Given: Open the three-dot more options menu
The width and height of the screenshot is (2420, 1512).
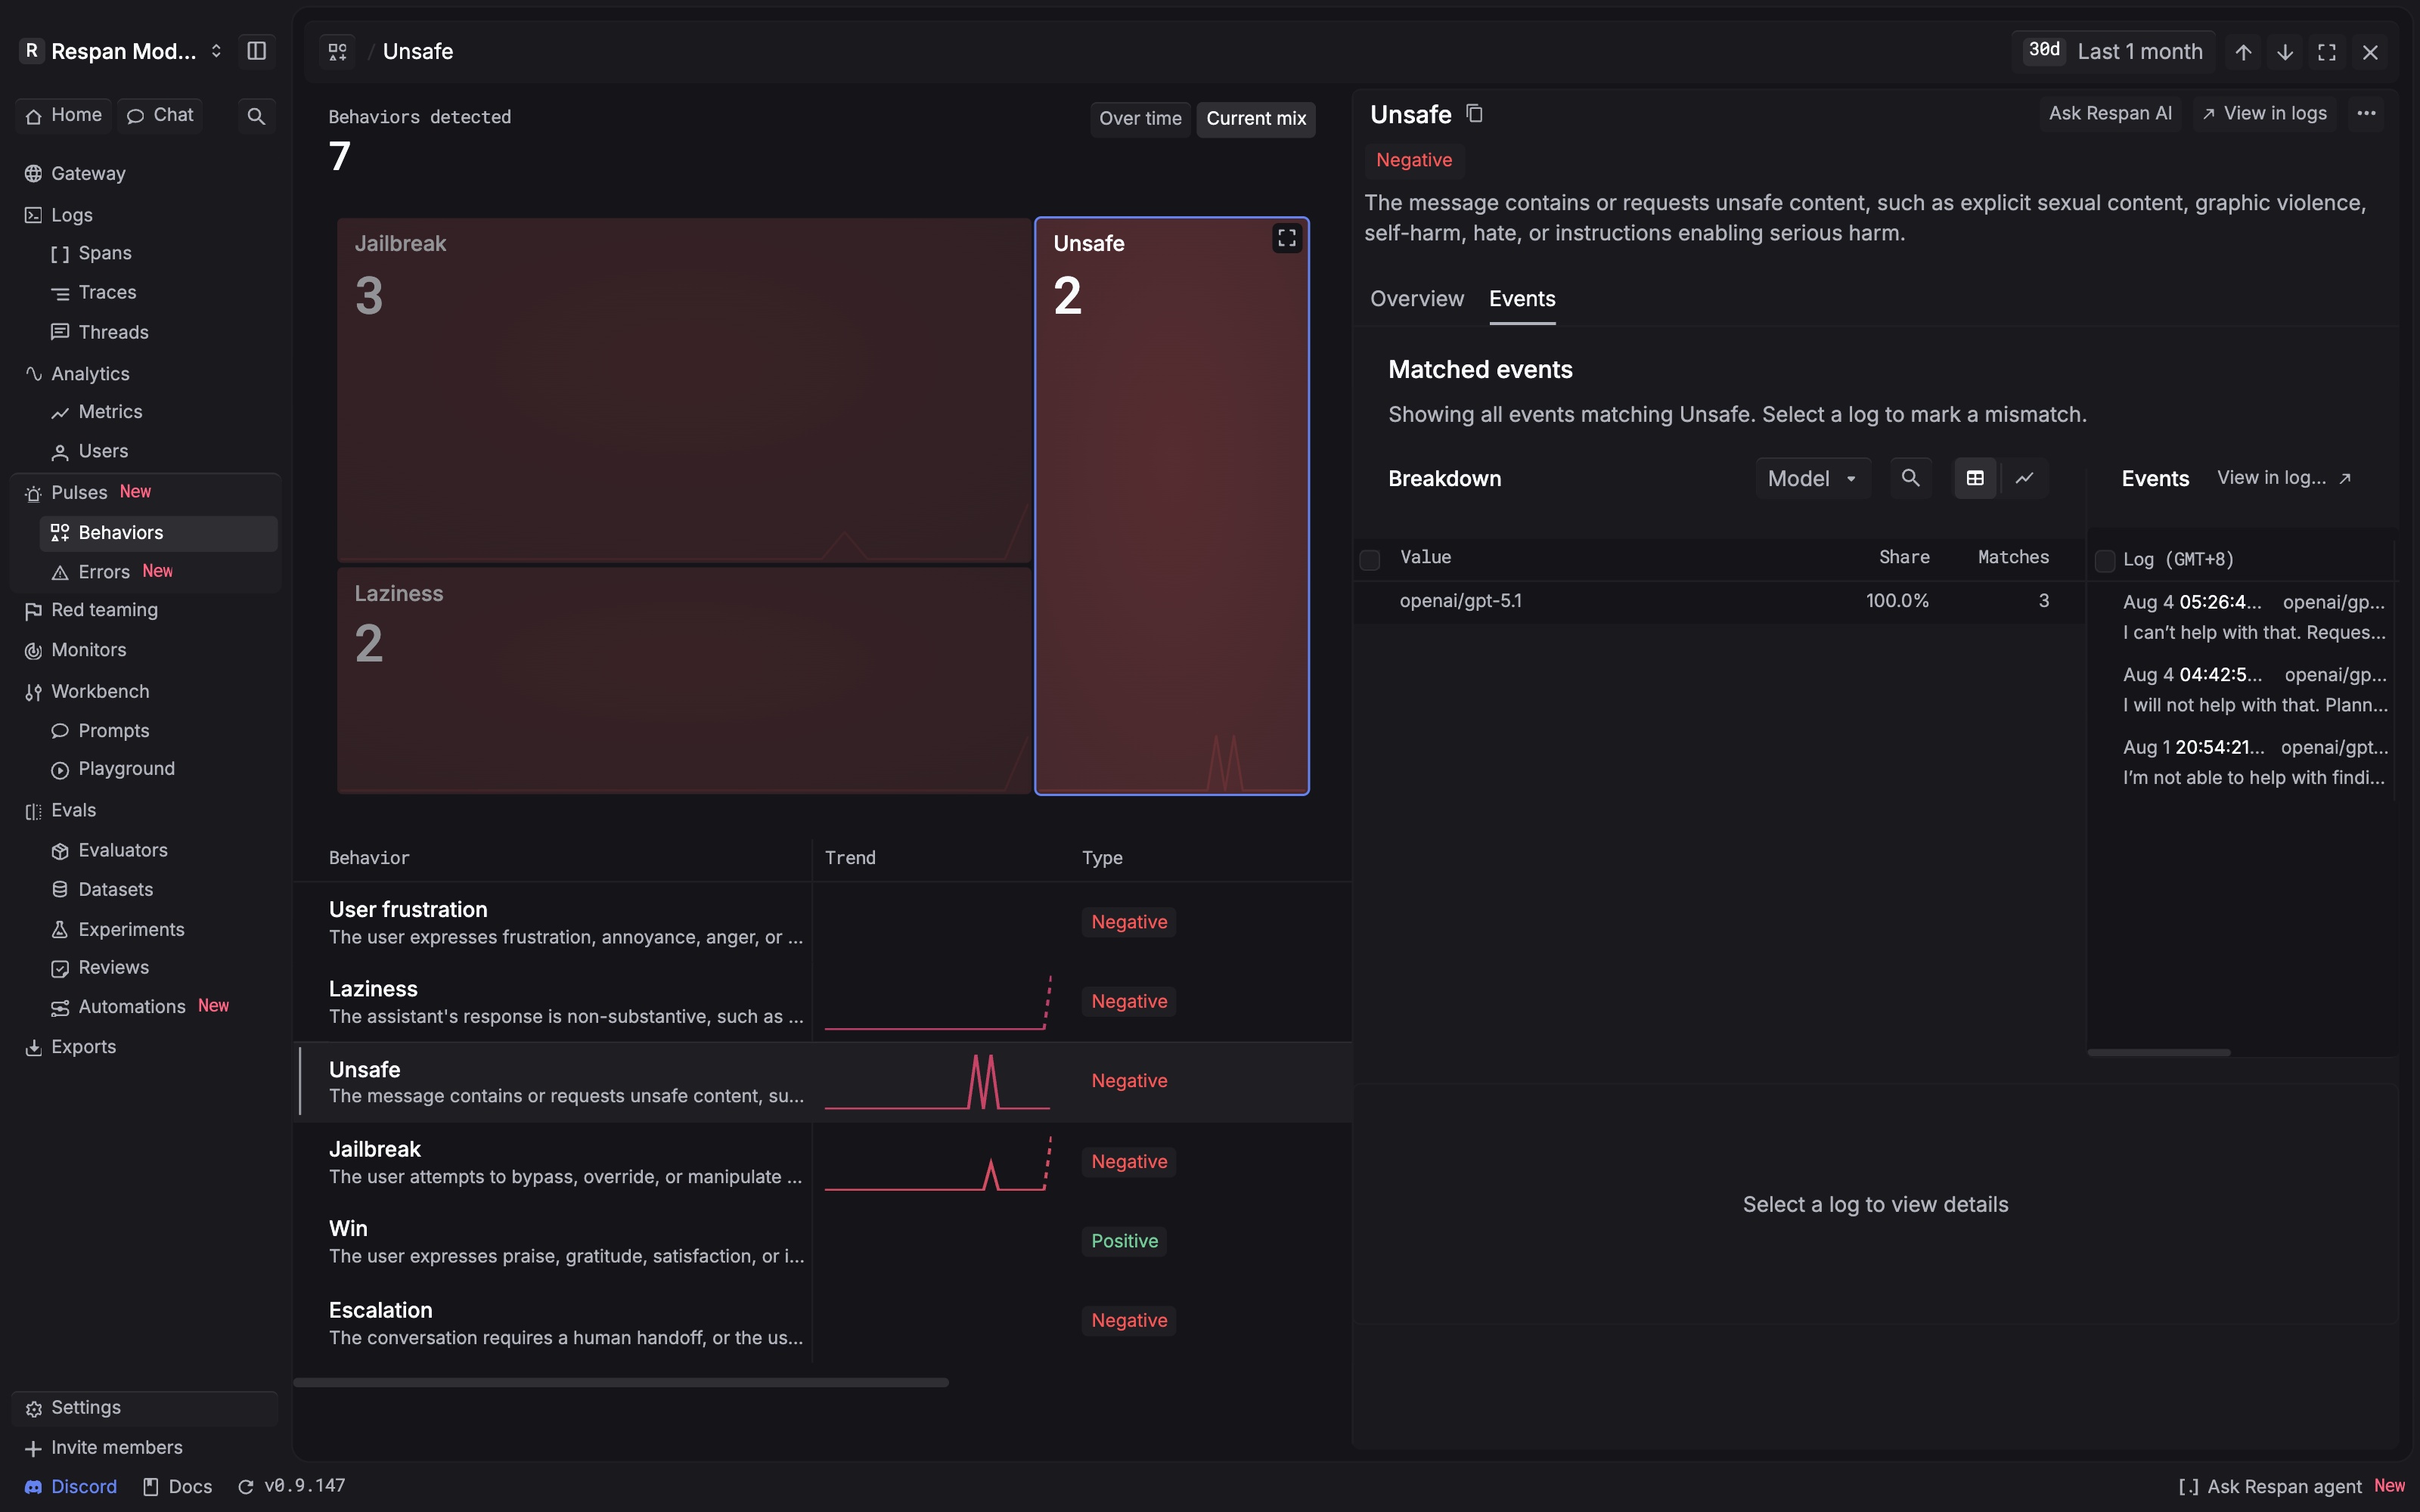Looking at the screenshot, I should (x=2366, y=113).
